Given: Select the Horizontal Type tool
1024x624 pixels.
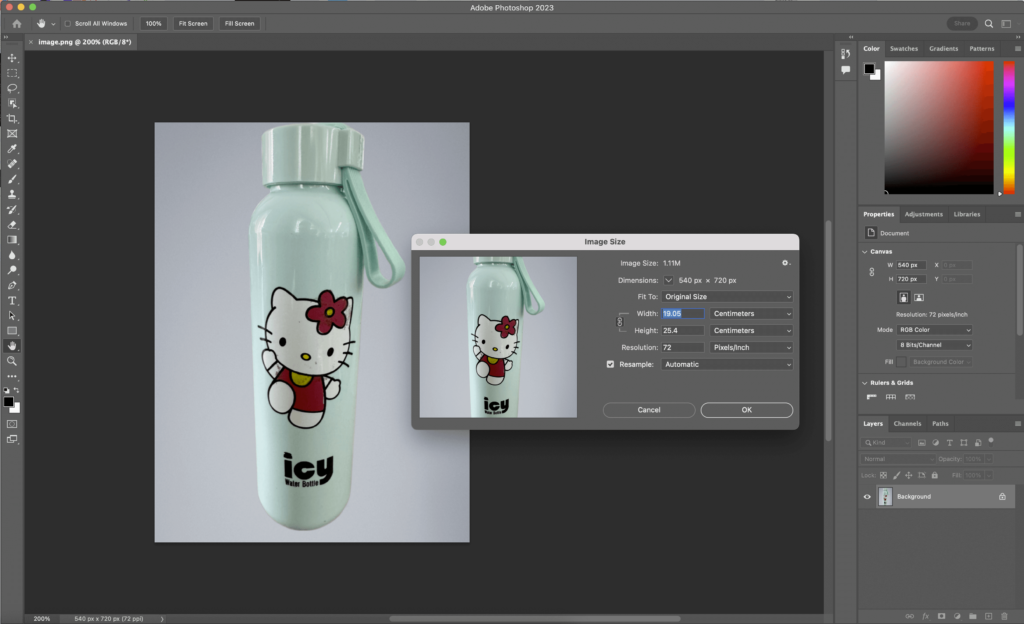Looking at the screenshot, I should click(12, 300).
